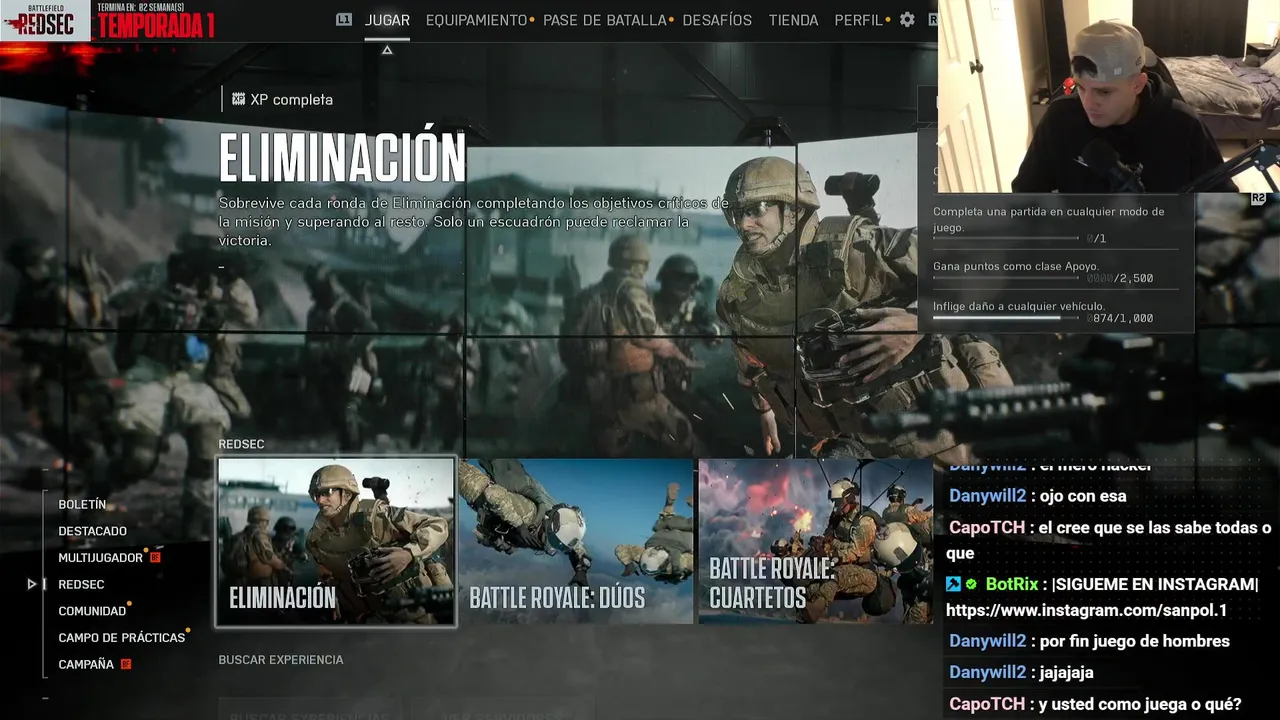1280x720 pixels.
Task: Open the DESAFÍOS tab
Action: tap(717, 20)
